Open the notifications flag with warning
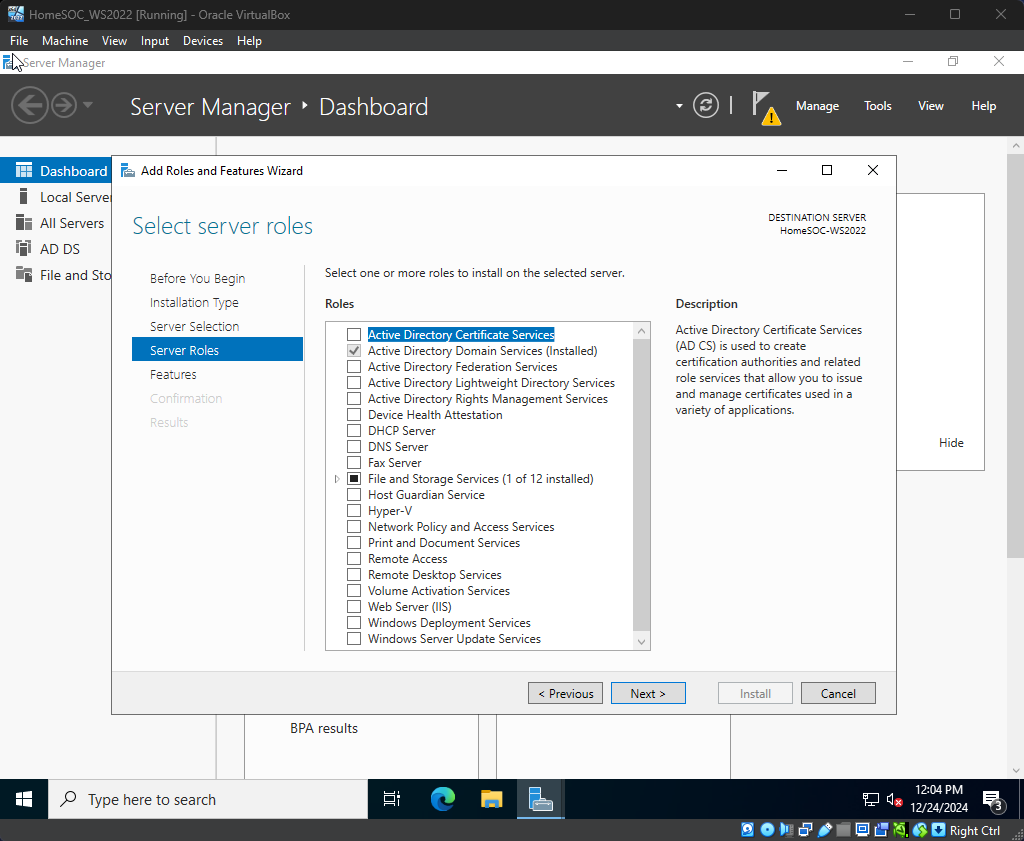1024x841 pixels. pyautogui.click(x=765, y=107)
